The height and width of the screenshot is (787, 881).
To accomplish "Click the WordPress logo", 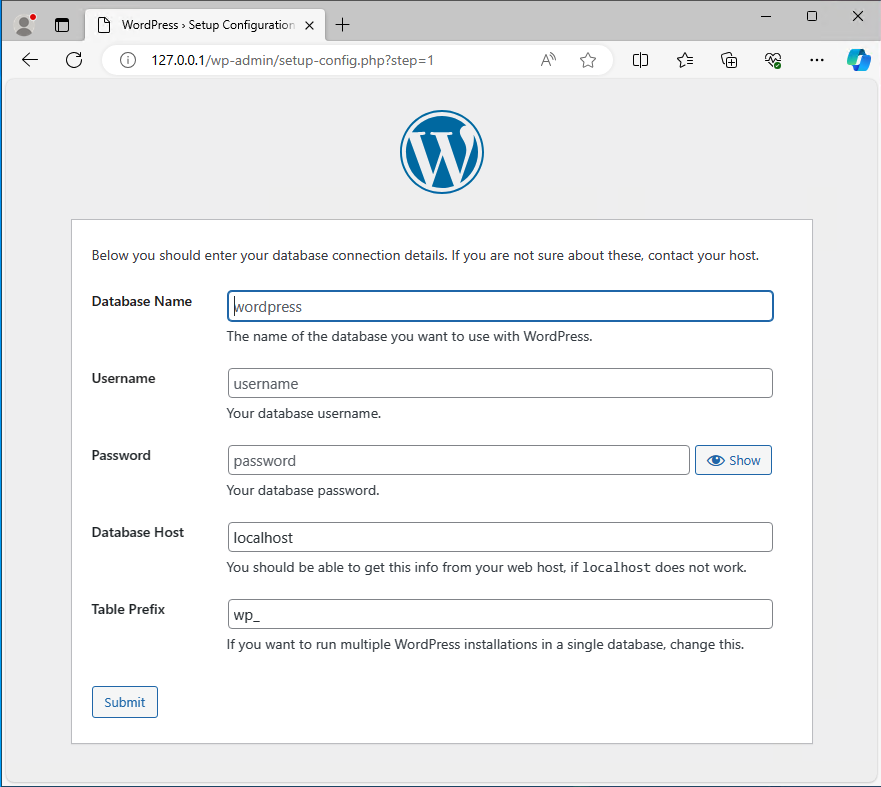I will (x=441, y=152).
